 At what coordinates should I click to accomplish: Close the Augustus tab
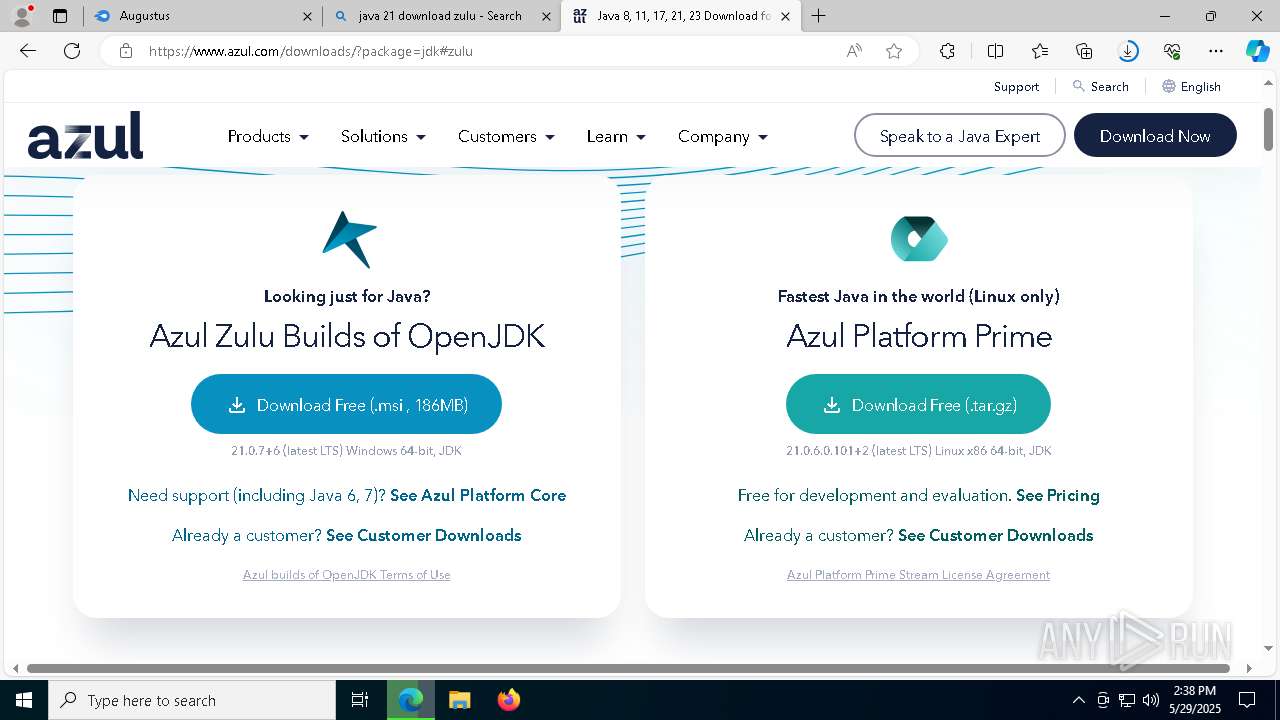click(x=308, y=16)
